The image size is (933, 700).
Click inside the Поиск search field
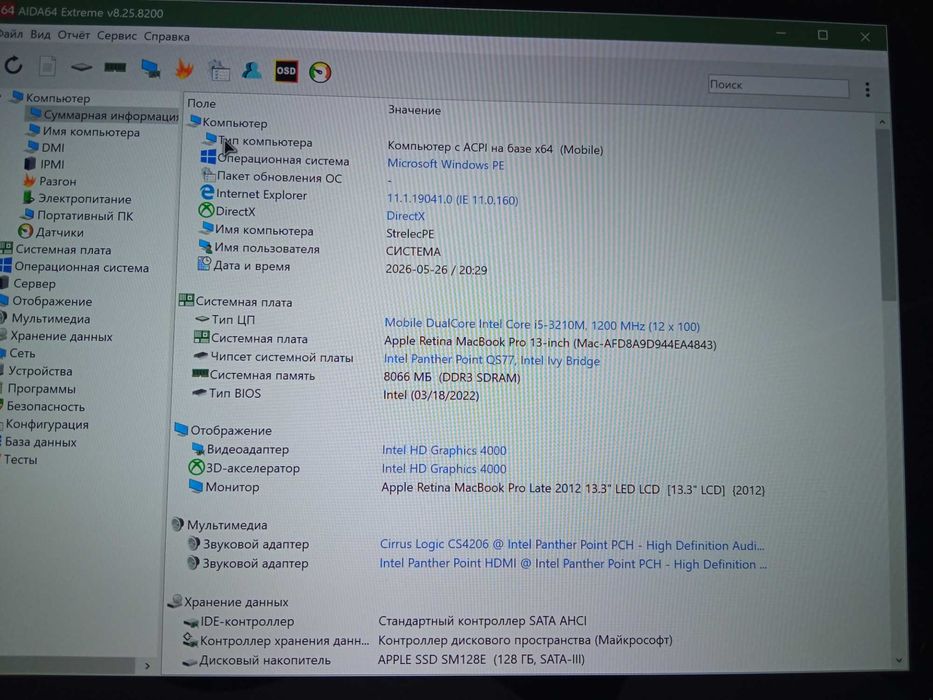pyautogui.click(x=778, y=86)
